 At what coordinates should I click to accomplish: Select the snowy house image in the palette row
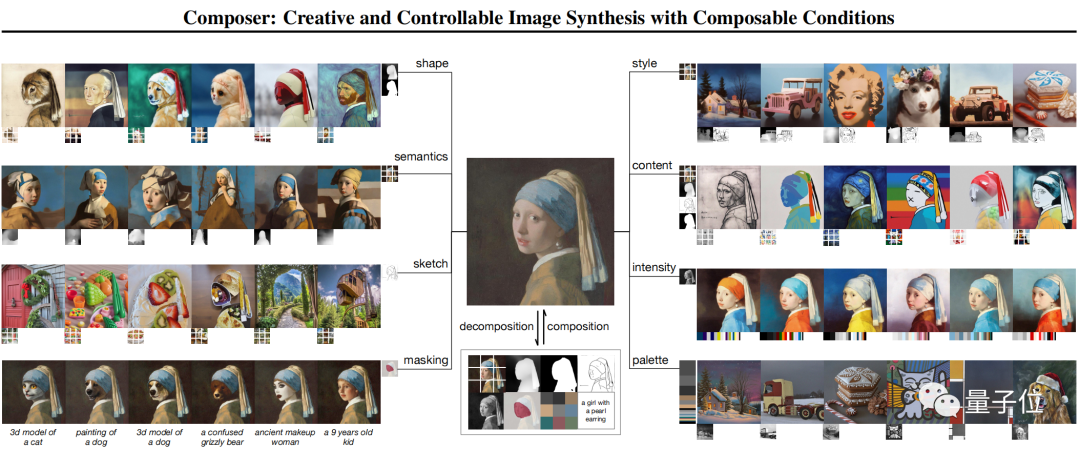[x=729, y=391]
